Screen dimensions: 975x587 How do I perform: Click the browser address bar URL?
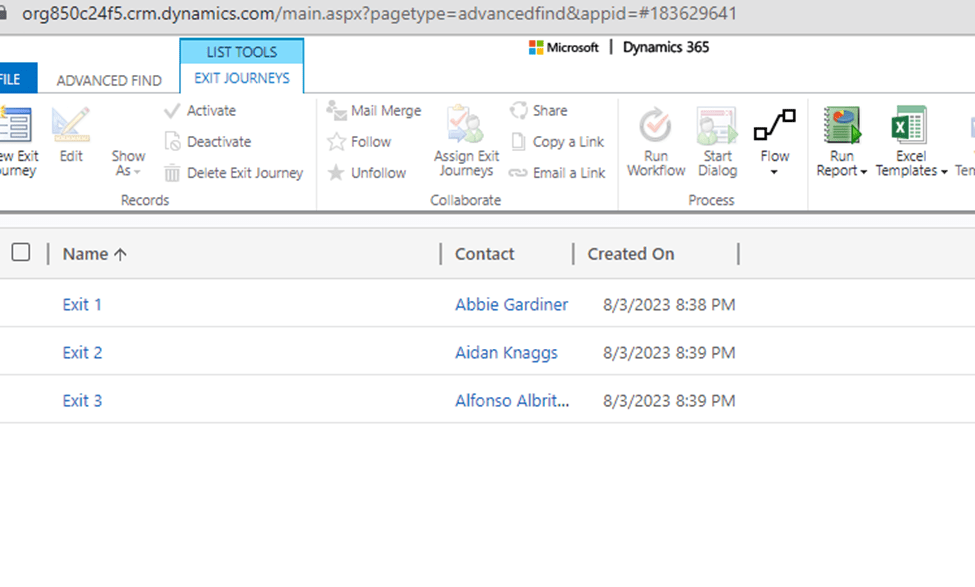[380, 14]
